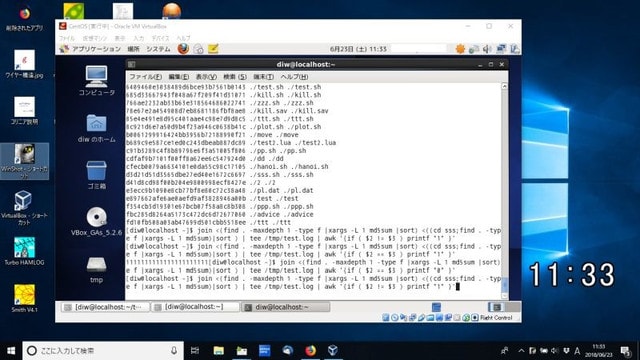Open the Windows Start menu
The height and width of the screenshot is (360, 640).
[x=11, y=351]
